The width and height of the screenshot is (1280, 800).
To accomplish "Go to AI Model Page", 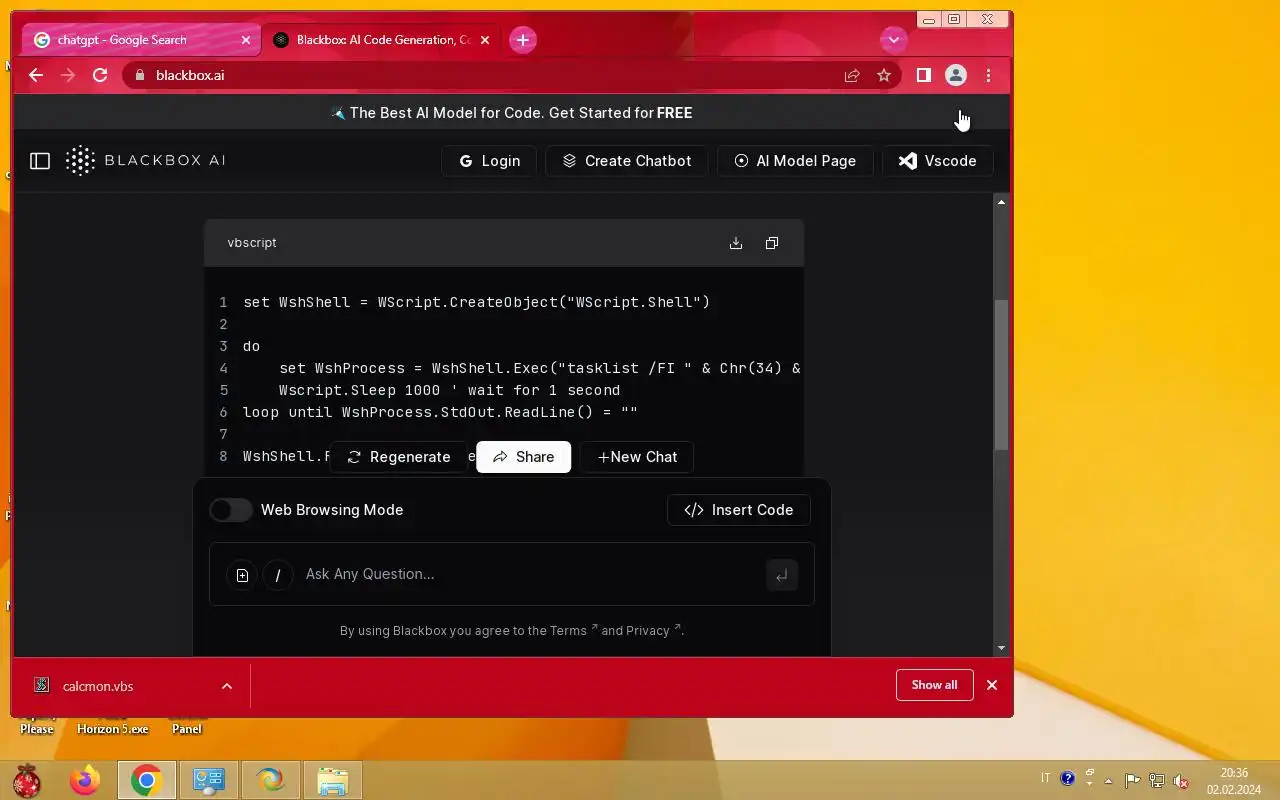I will point(795,161).
